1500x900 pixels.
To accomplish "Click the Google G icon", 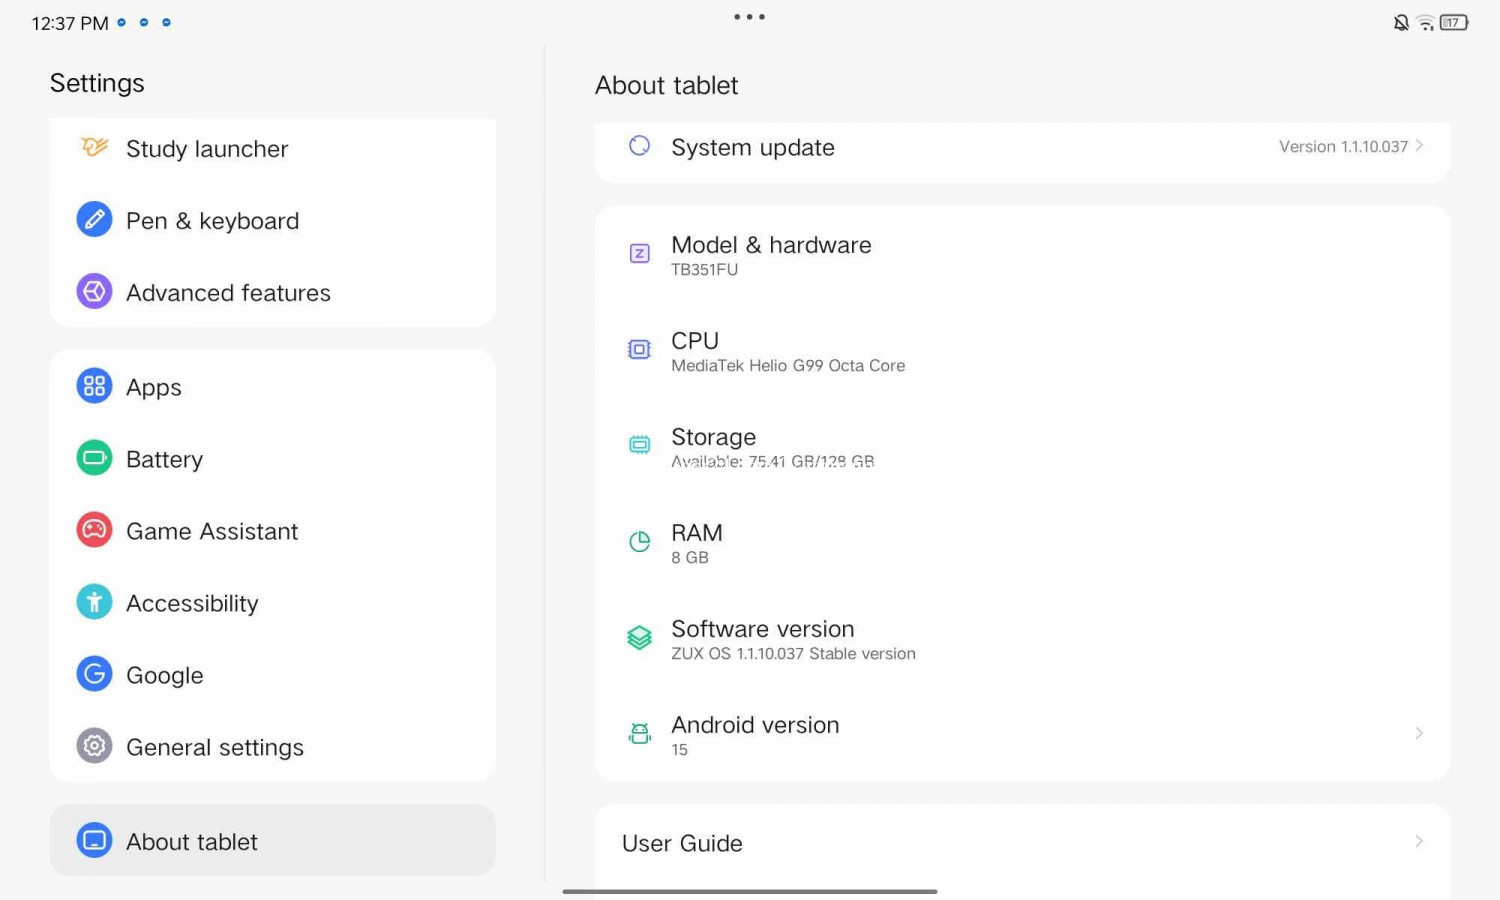I will (x=94, y=674).
